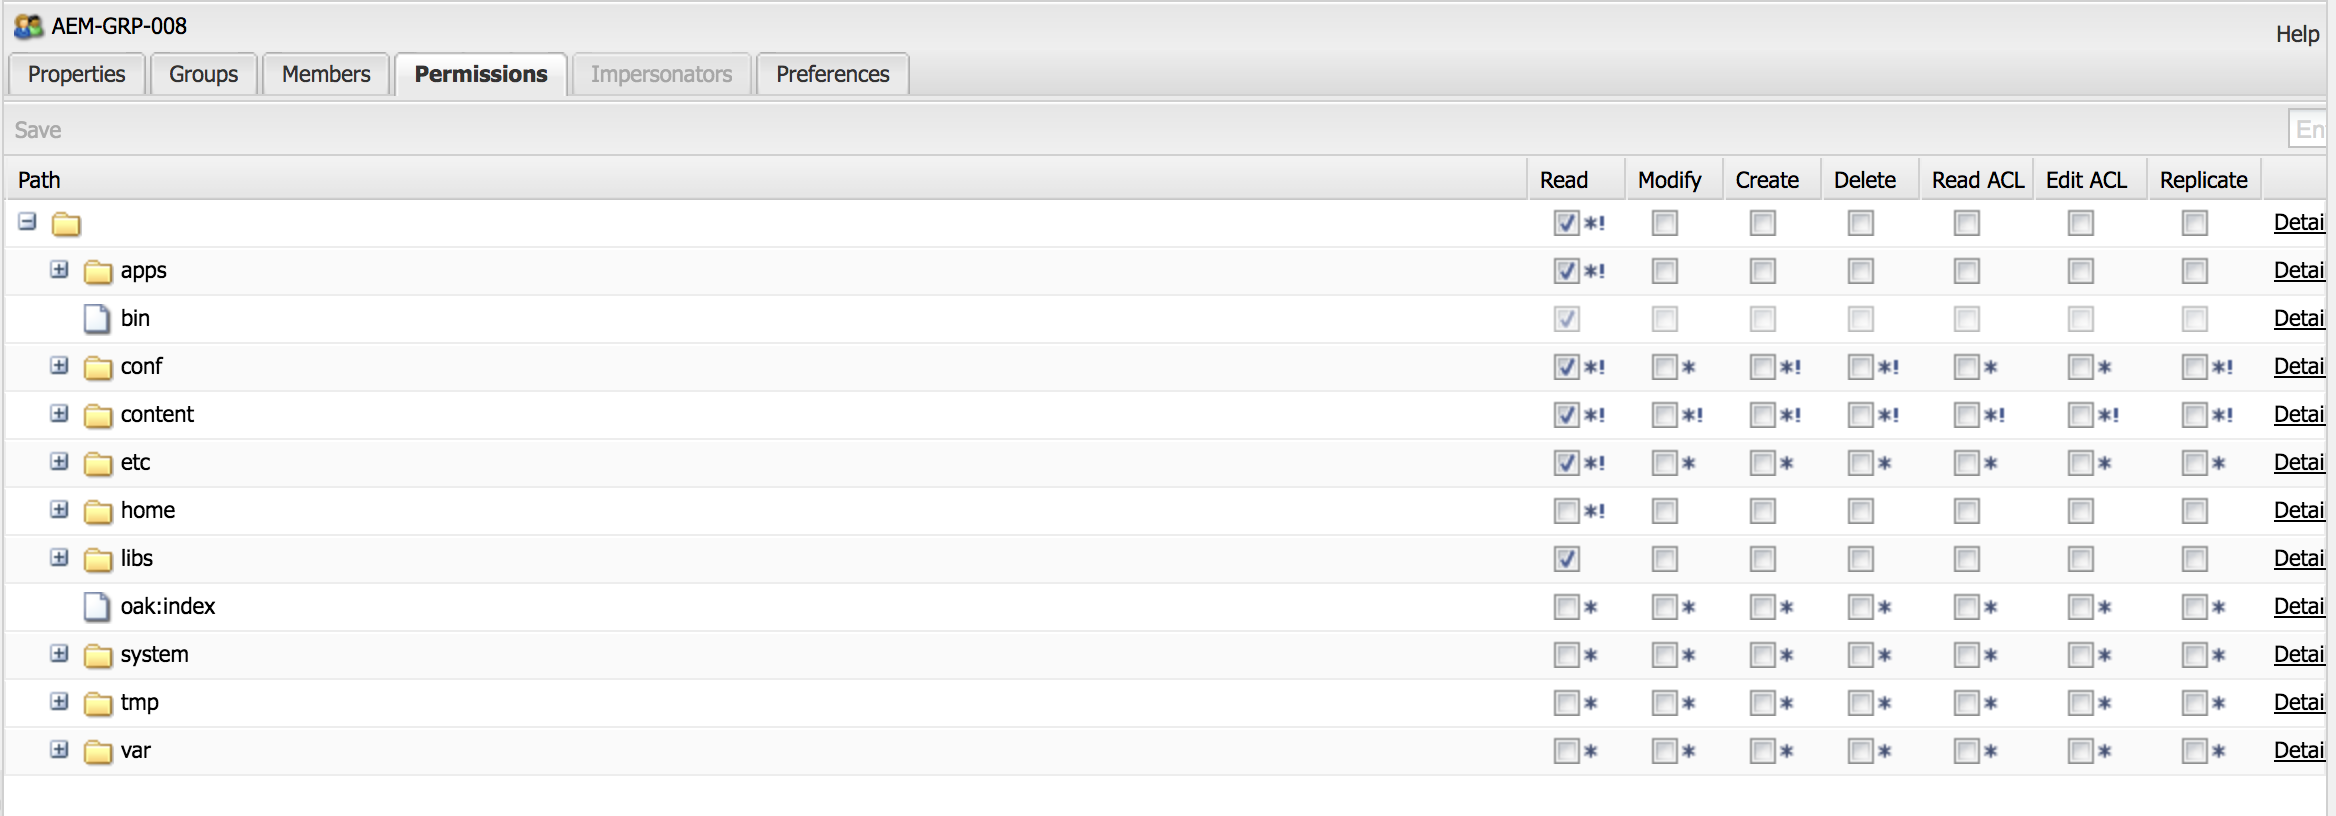
Task: Click the Save button
Action: tap(38, 130)
